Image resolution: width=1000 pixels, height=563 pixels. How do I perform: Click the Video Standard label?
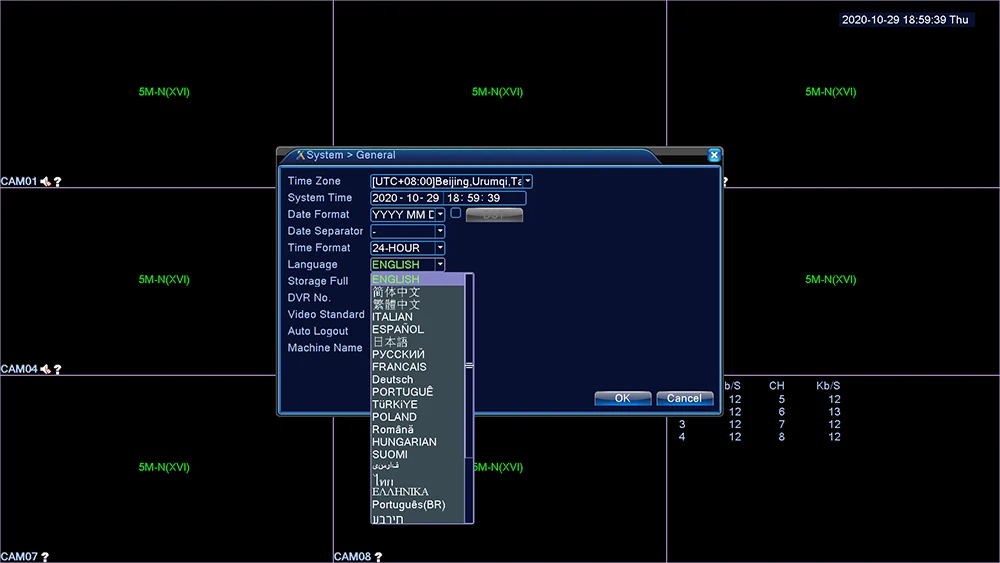point(326,314)
